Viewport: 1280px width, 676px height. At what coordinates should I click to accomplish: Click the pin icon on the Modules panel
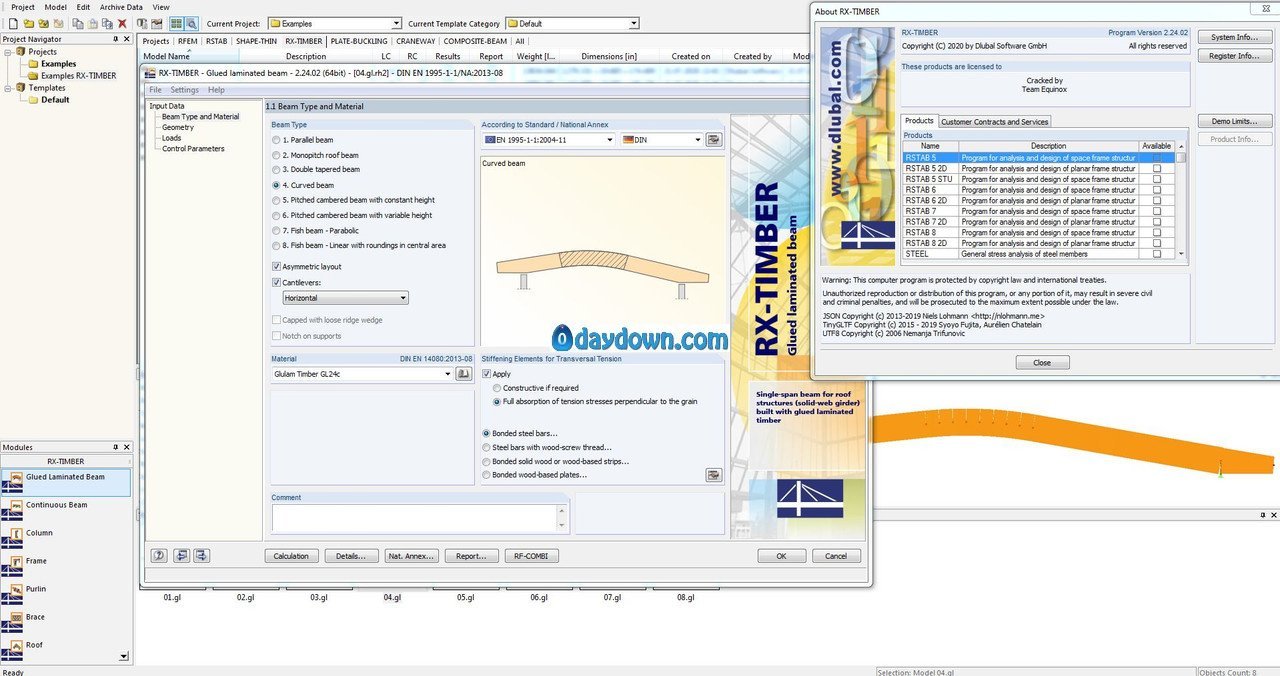tap(115, 447)
